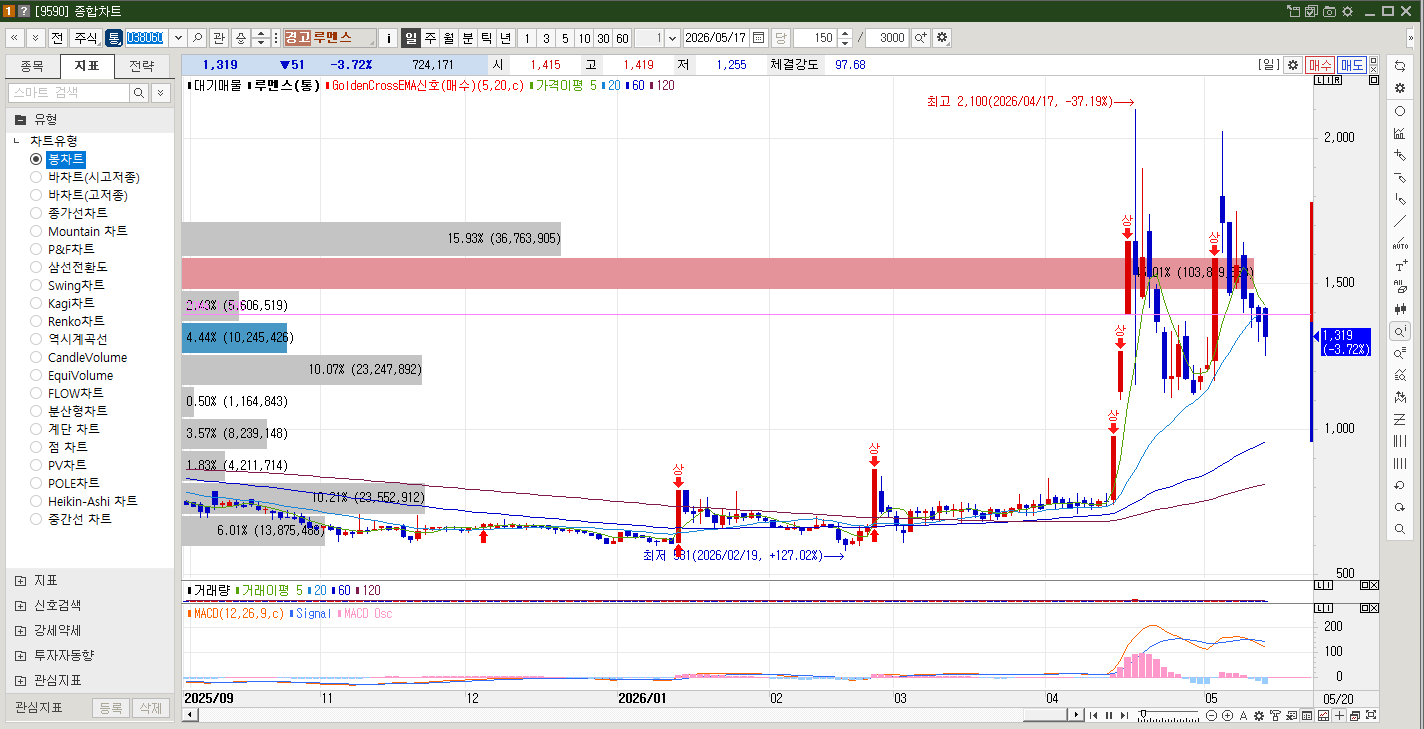Click the stock code input field
Image resolution: width=1424 pixels, height=729 pixels.
point(146,38)
